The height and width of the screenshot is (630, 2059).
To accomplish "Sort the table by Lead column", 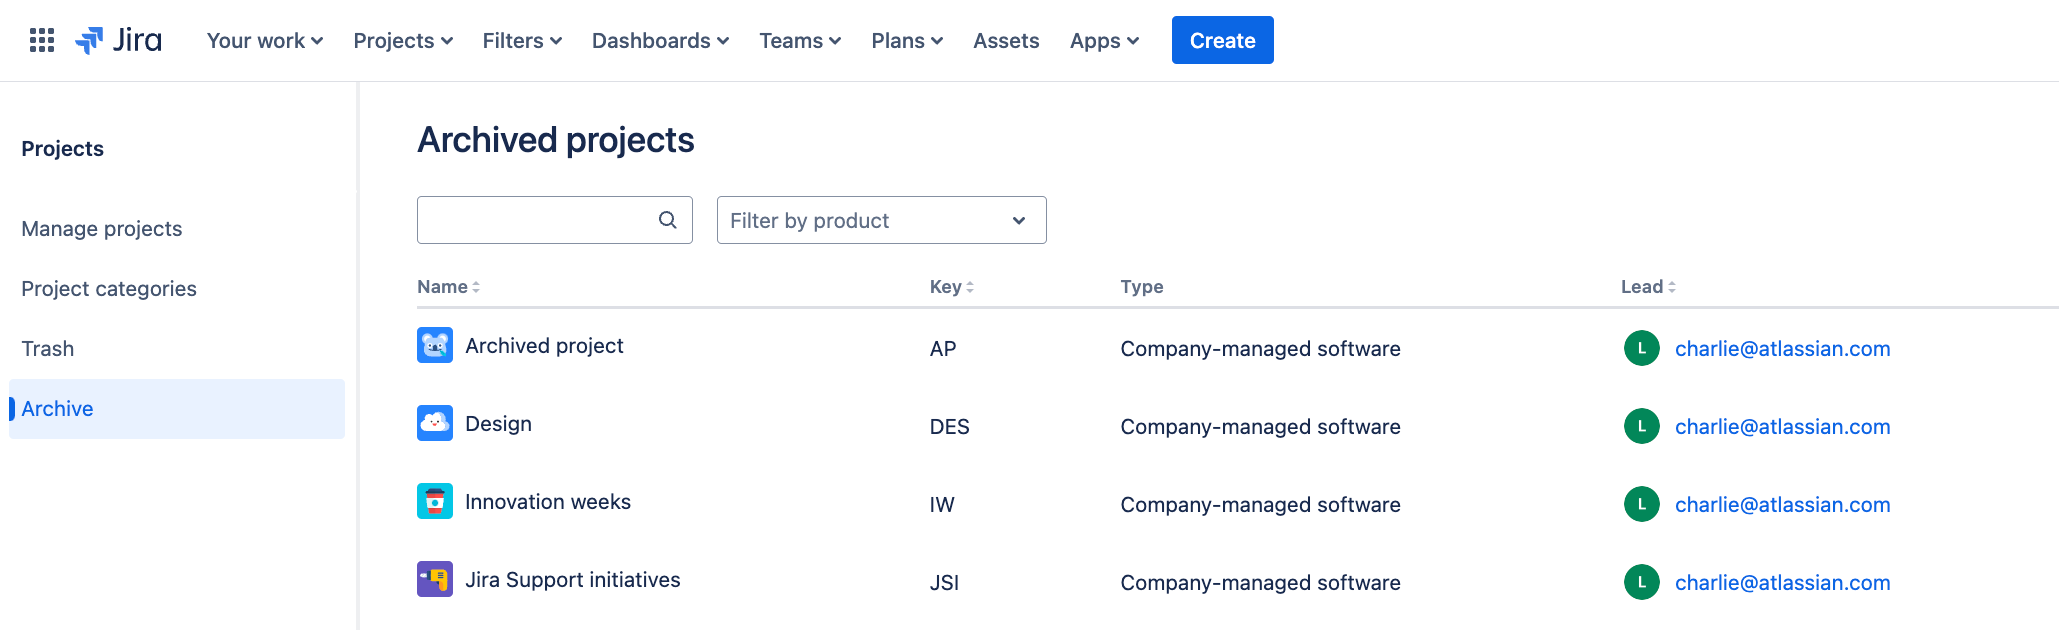I will click(1649, 287).
